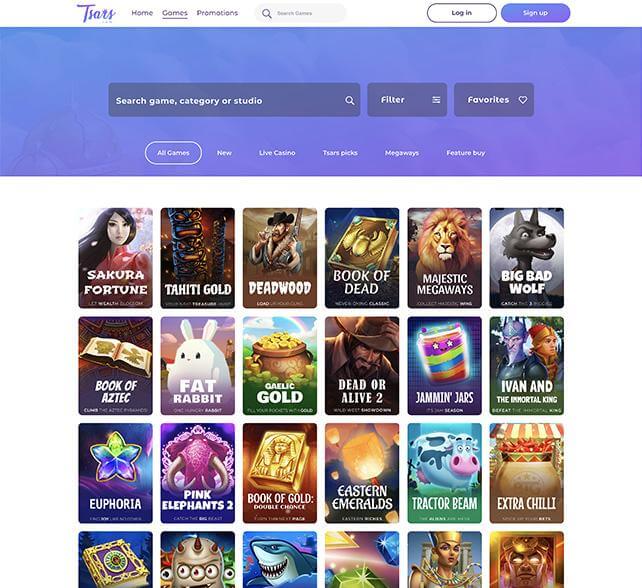Open the Live Casino category
The width and height of the screenshot is (642, 588).
pyautogui.click(x=277, y=153)
